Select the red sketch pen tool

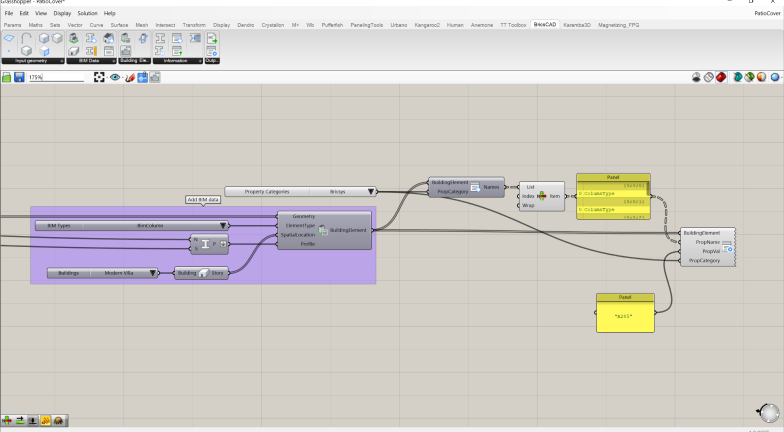130,77
